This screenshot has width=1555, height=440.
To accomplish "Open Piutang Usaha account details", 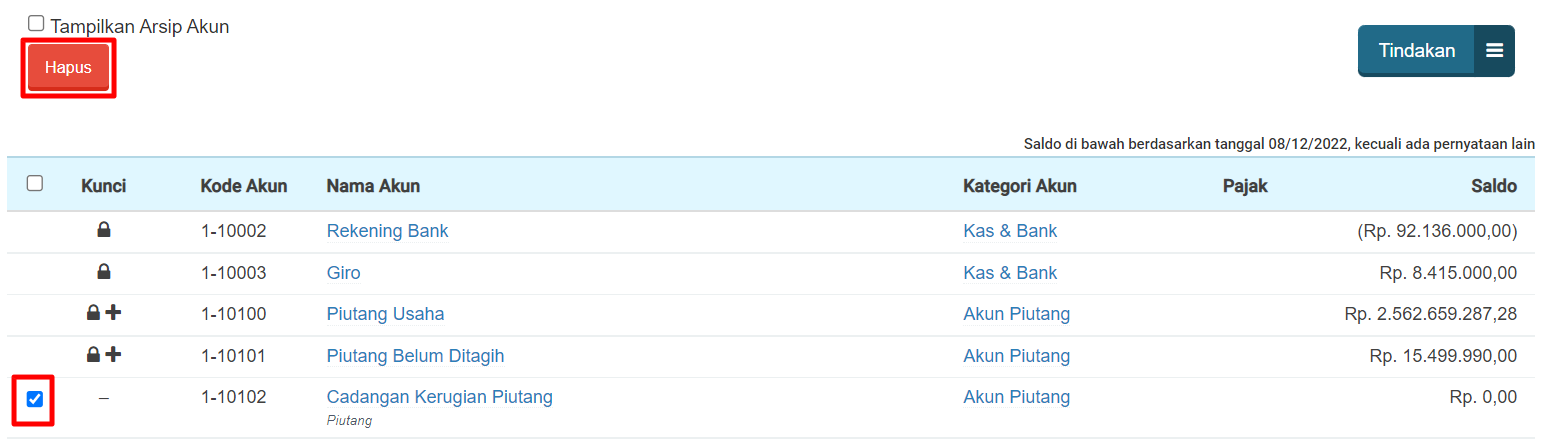I will (385, 314).
